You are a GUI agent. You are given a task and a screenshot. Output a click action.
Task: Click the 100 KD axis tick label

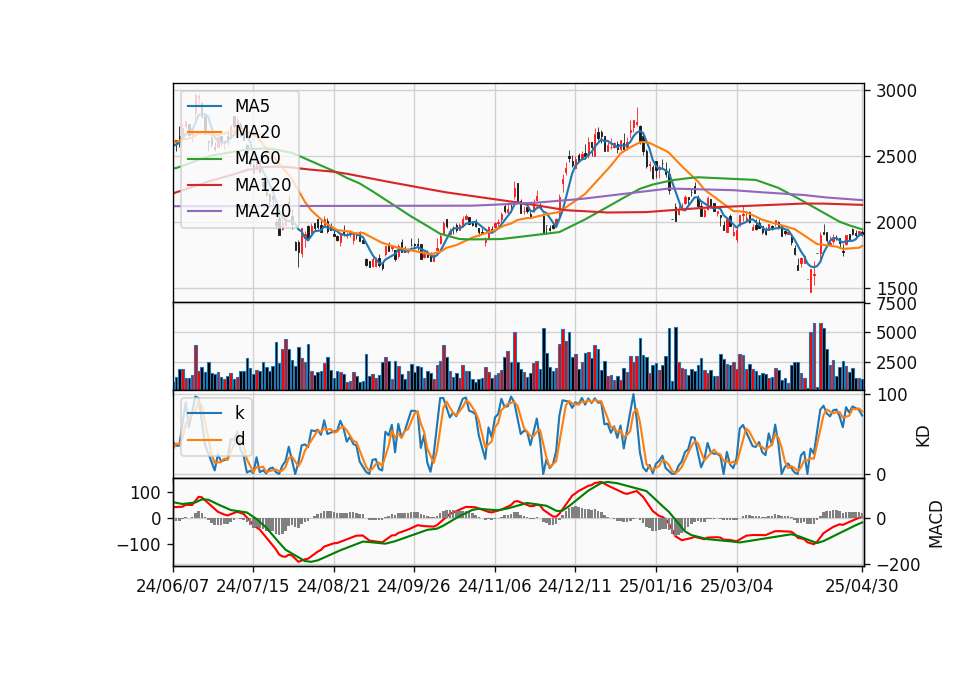[892, 396]
